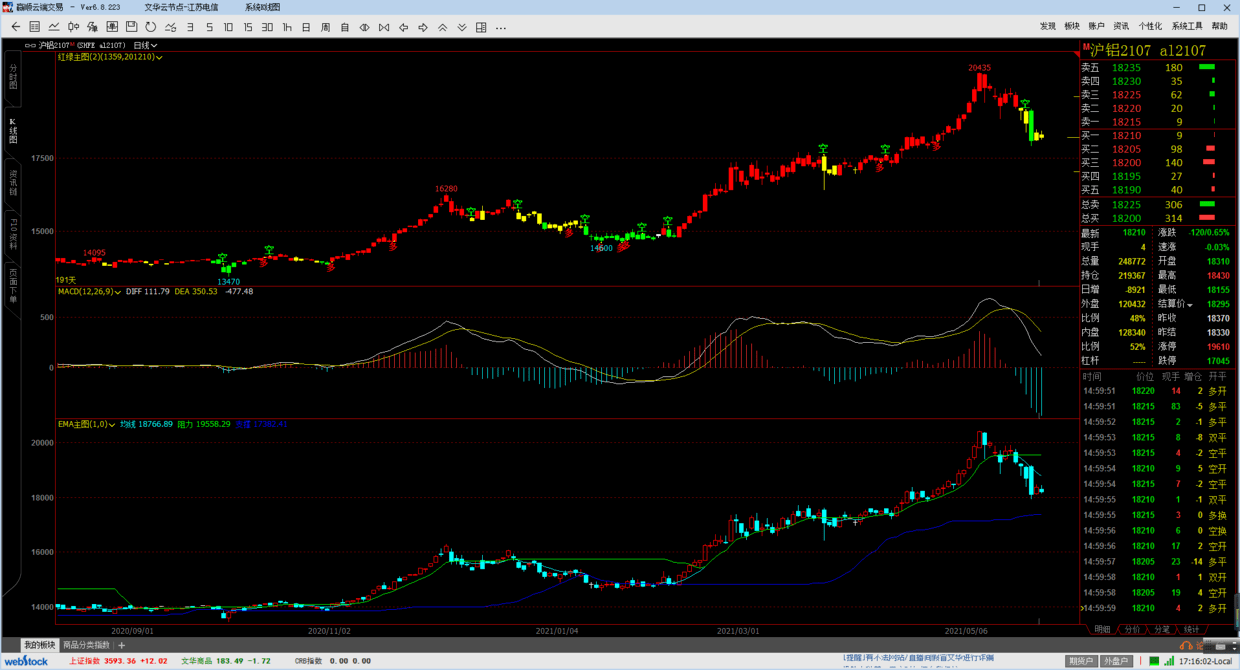Click the back arrow toolbar icon

15,27
